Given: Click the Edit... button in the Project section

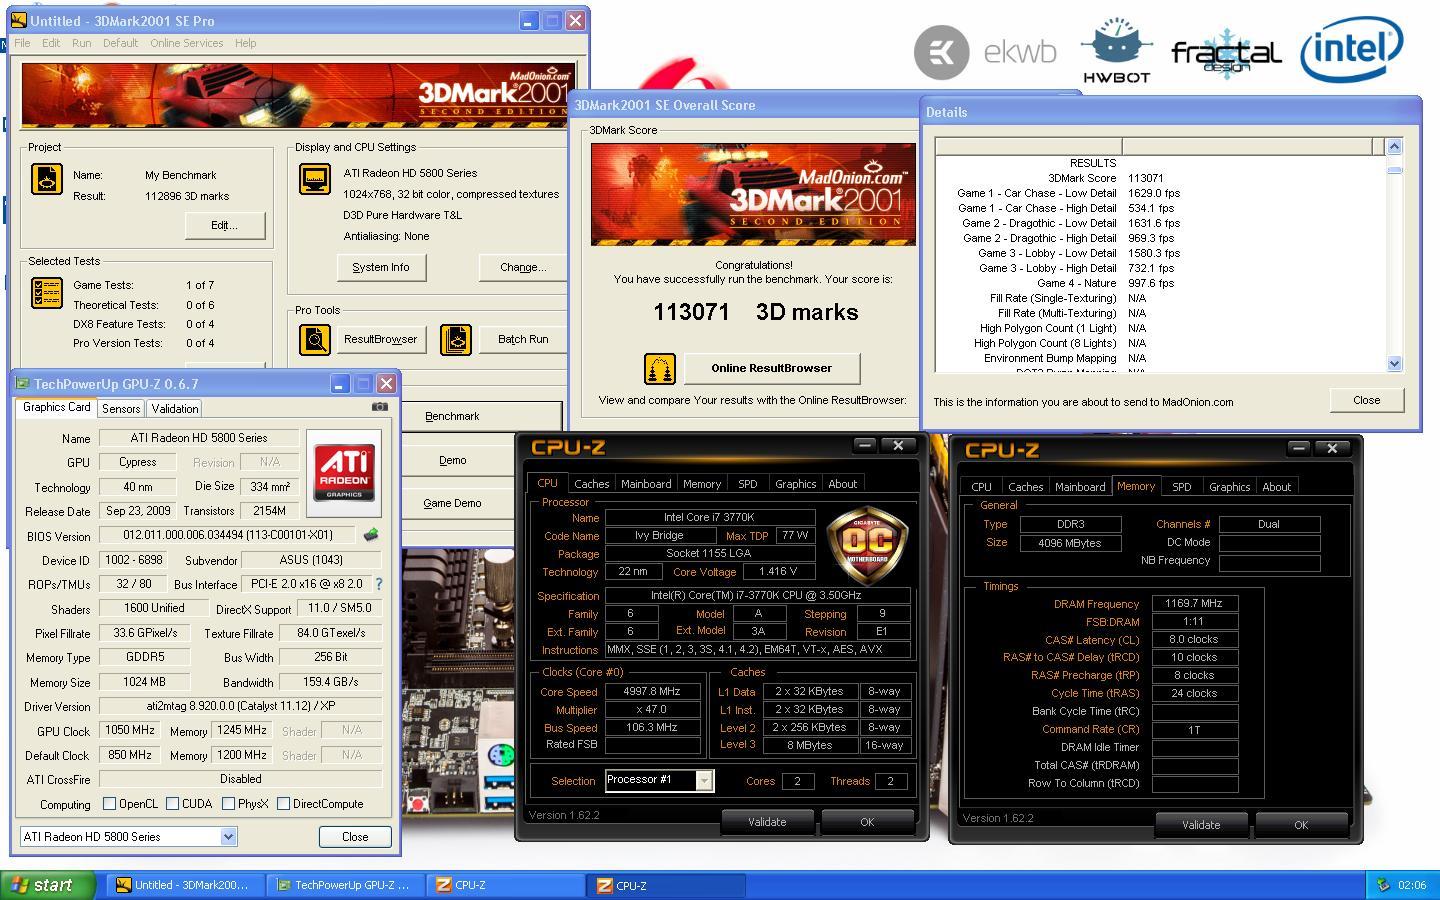Looking at the screenshot, I should [x=225, y=225].
